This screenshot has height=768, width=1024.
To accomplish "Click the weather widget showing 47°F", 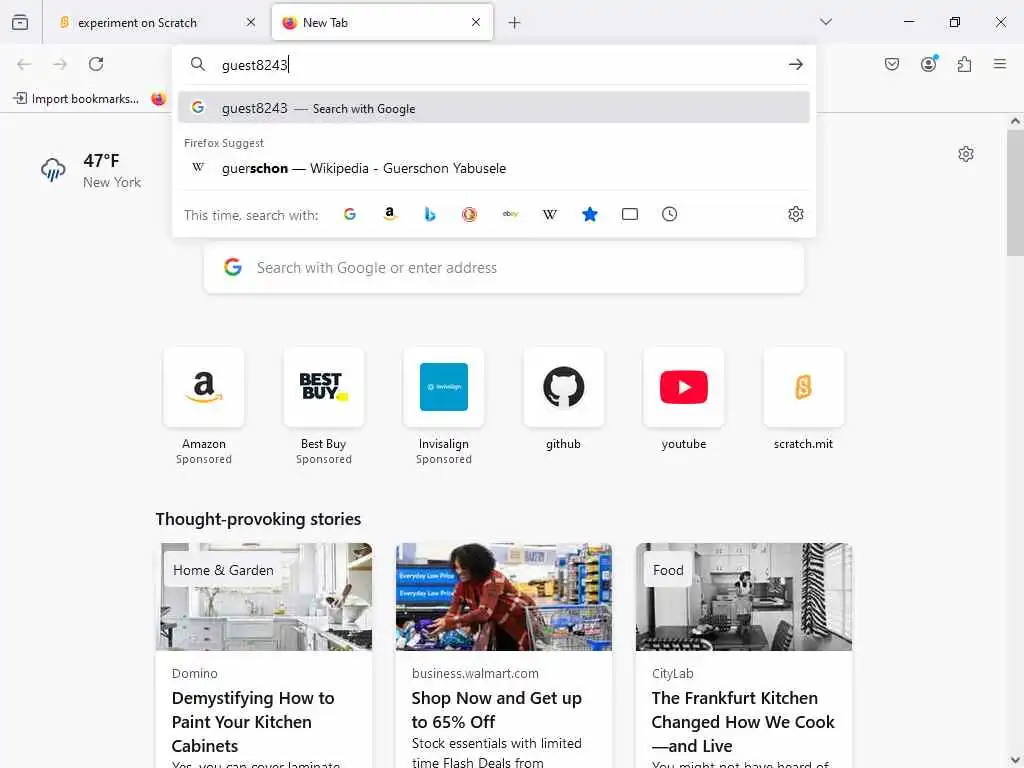I will click(x=91, y=170).
